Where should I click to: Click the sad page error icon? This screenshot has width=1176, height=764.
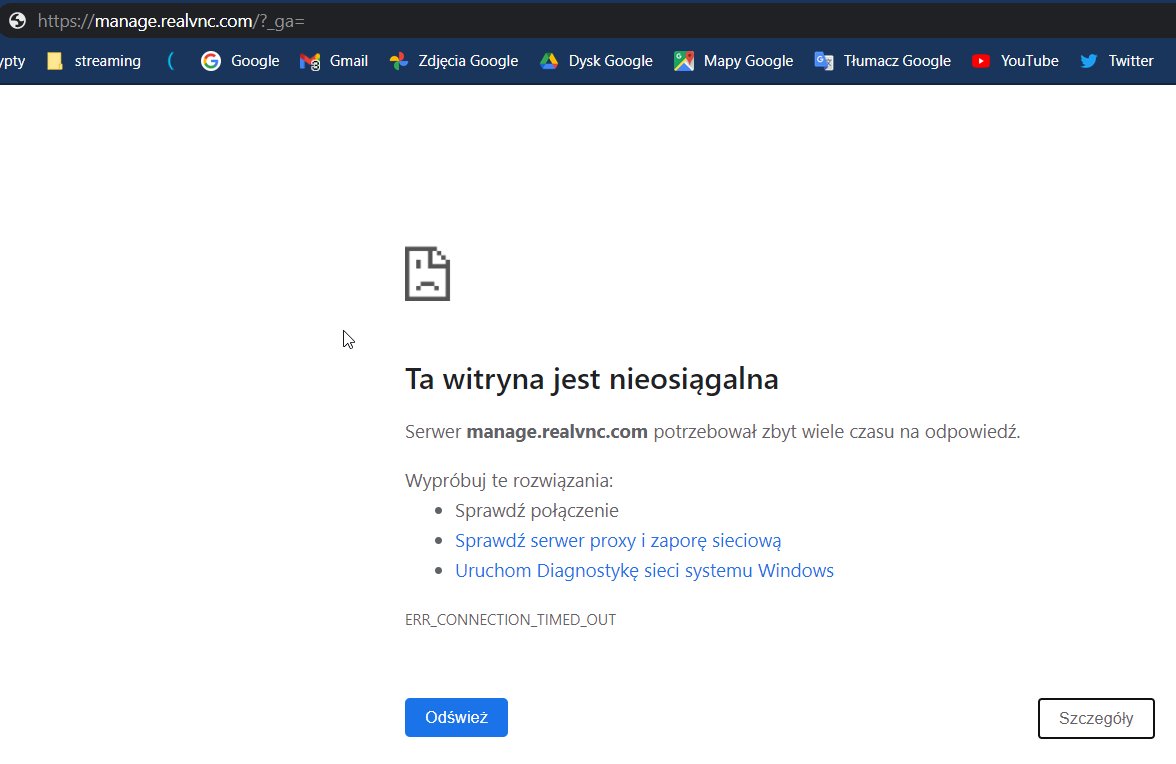pos(428,274)
